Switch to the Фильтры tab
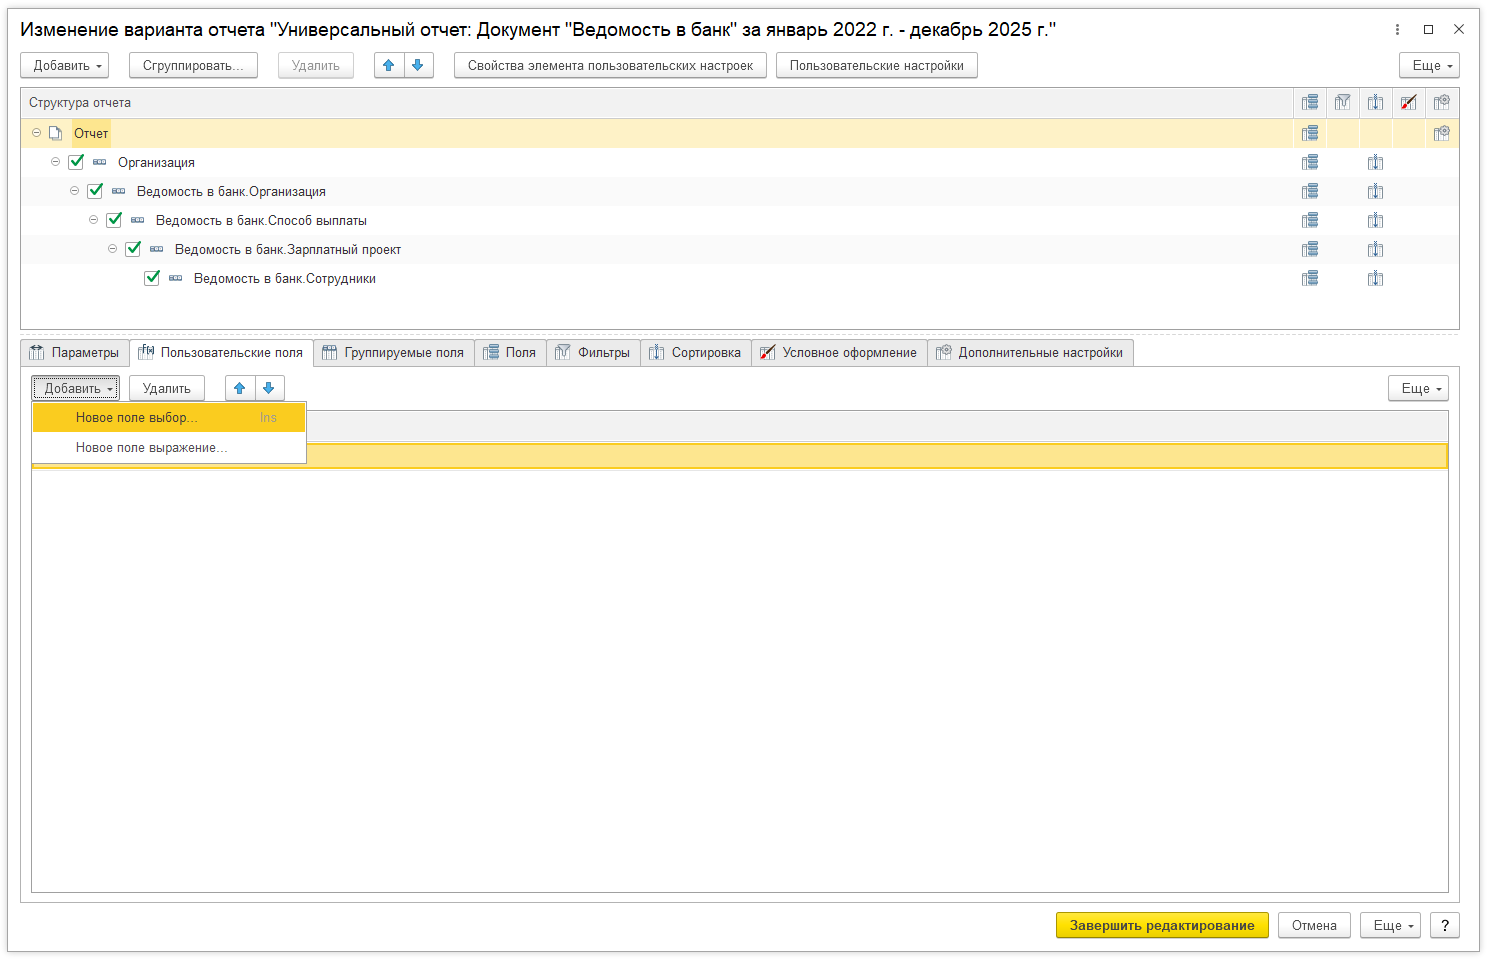Screen dimensions: 1487x959 click(x=593, y=352)
